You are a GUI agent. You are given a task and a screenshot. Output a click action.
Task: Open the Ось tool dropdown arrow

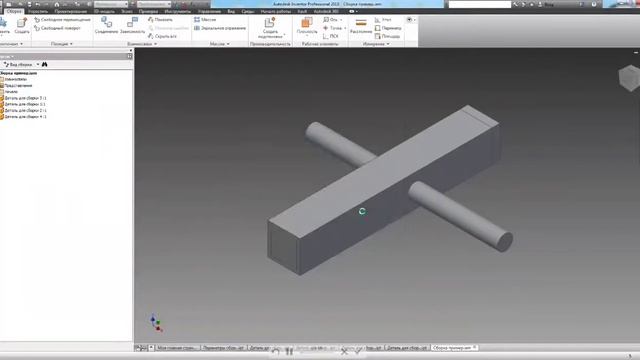click(x=341, y=20)
